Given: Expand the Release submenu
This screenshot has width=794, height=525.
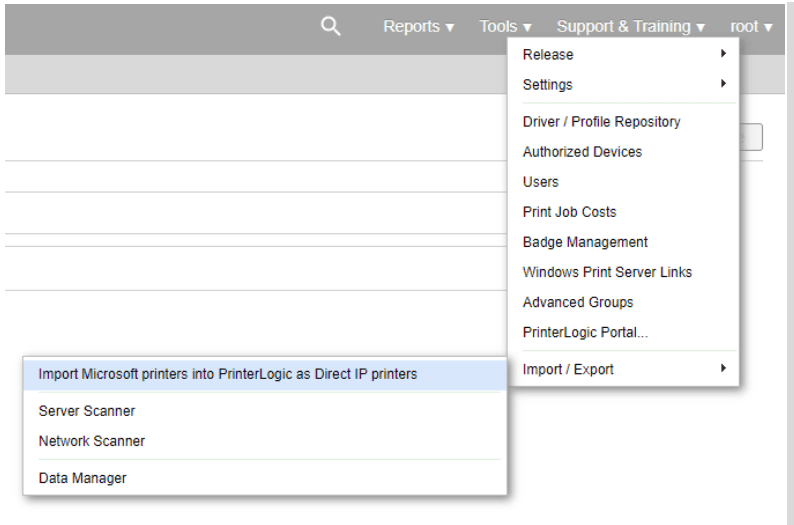Looking at the screenshot, I should [623, 54].
